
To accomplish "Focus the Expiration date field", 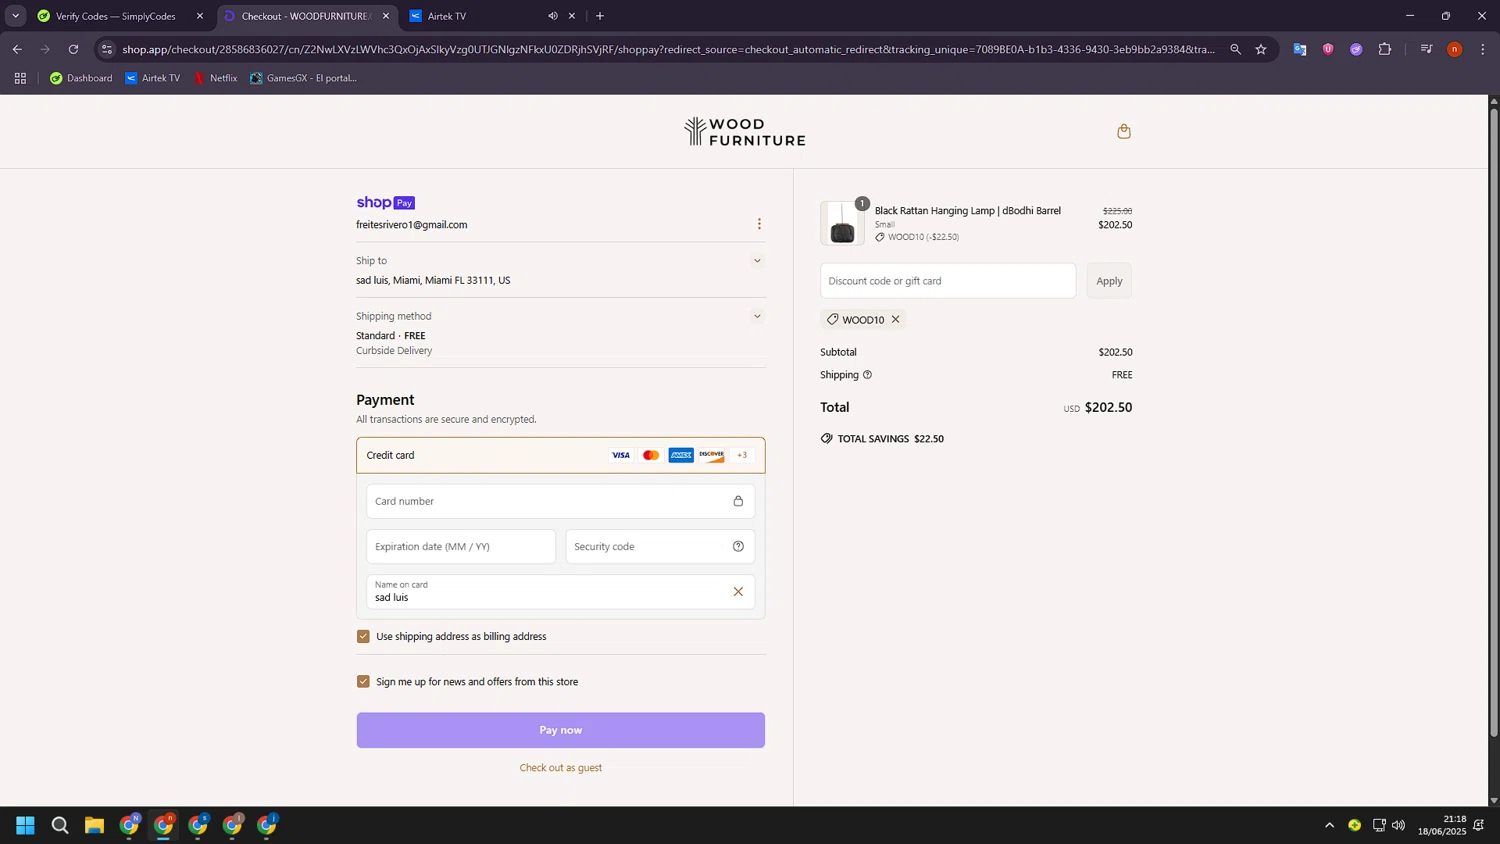I will [461, 547].
